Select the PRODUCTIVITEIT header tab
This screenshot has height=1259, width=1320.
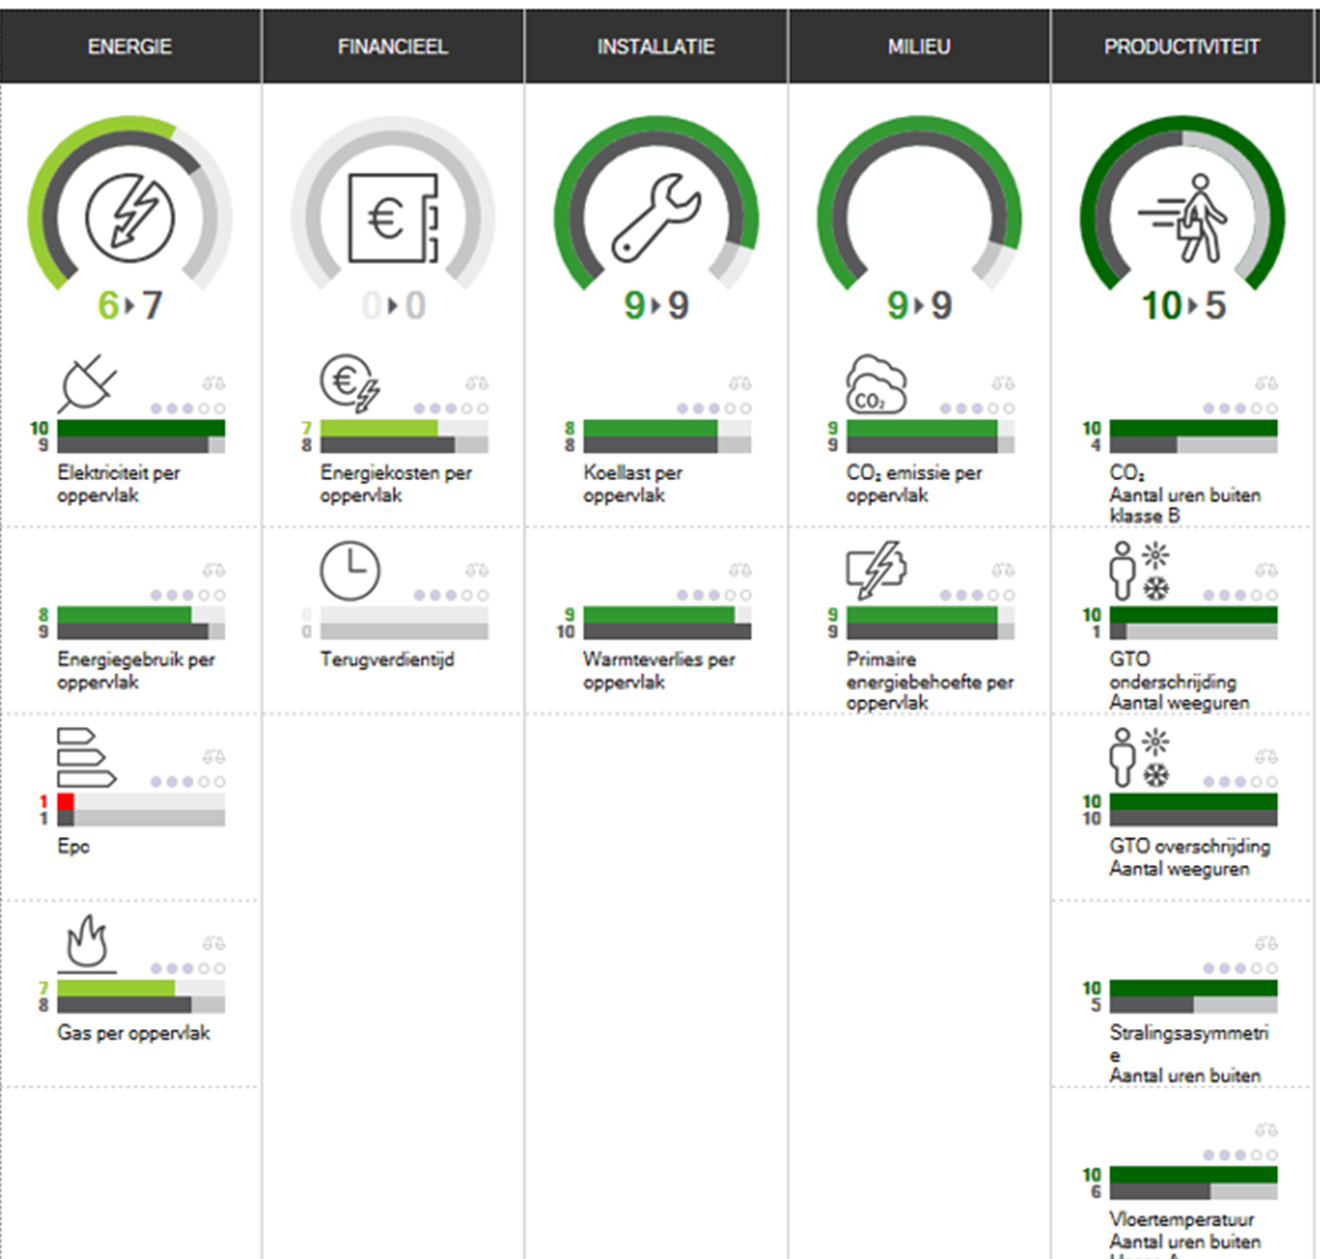1181,47
